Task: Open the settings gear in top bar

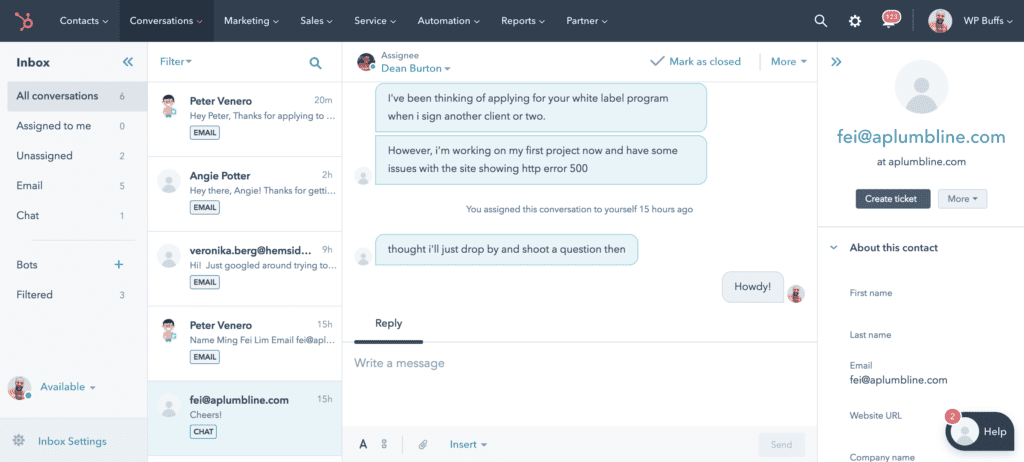Action: pos(855,20)
